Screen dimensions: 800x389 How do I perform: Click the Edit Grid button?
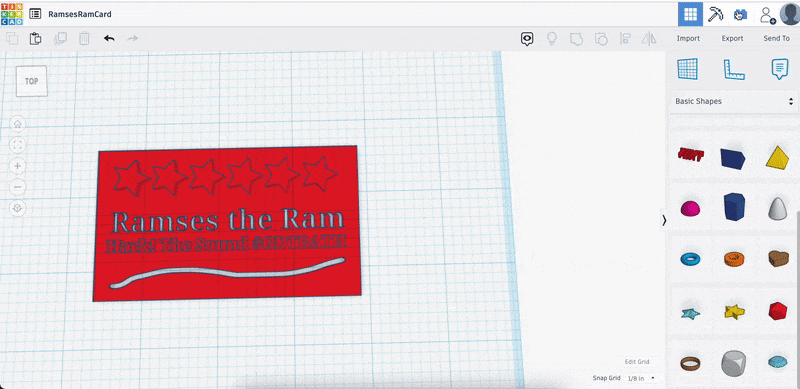click(637, 361)
